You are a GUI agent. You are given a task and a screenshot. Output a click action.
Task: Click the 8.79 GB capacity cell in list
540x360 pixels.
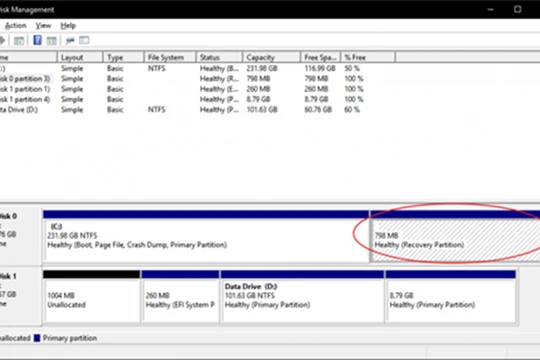point(258,100)
